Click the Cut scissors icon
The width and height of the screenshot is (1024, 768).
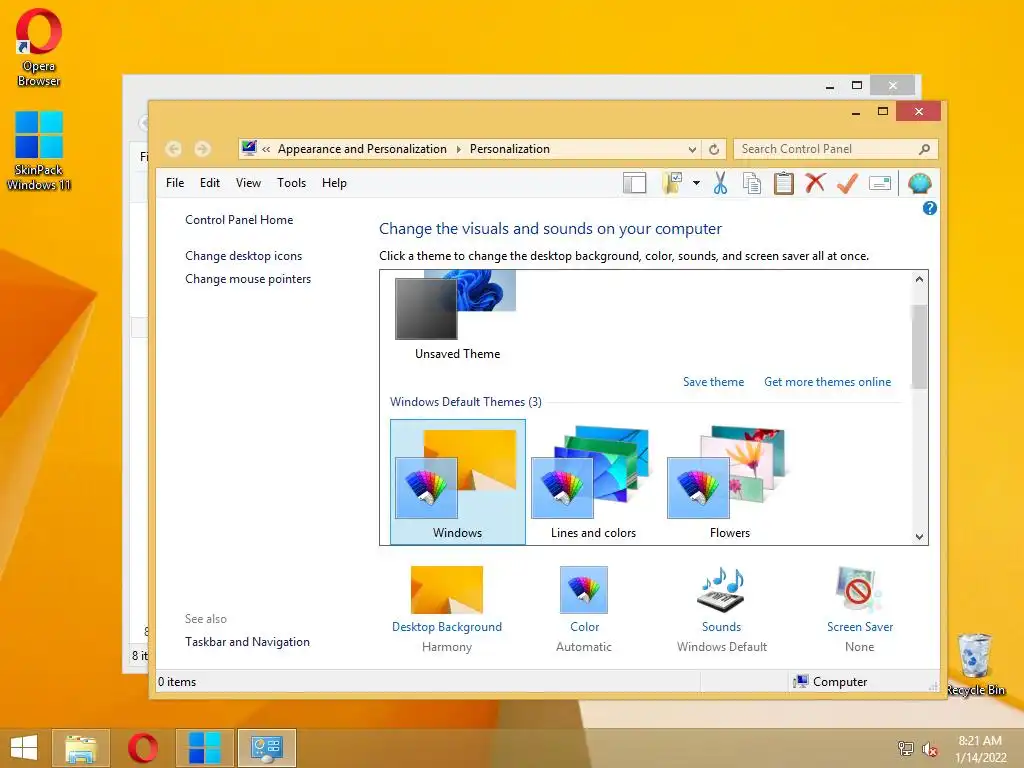pos(720,184)
